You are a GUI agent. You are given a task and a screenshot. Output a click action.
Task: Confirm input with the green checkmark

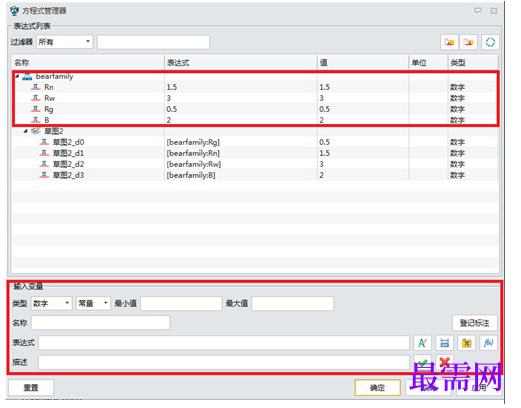coord(422,362)
